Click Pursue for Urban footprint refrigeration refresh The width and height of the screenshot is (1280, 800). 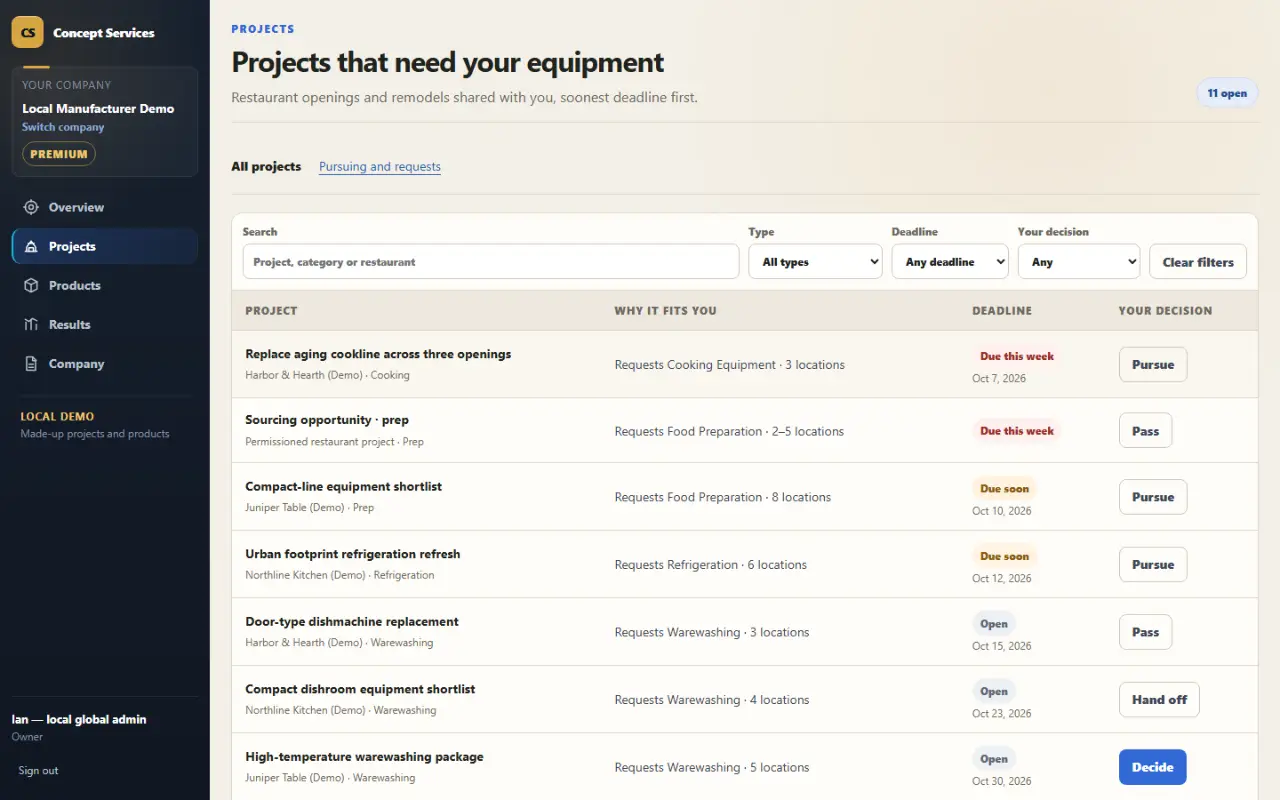pyautogui.click(x=1153, y=564)
